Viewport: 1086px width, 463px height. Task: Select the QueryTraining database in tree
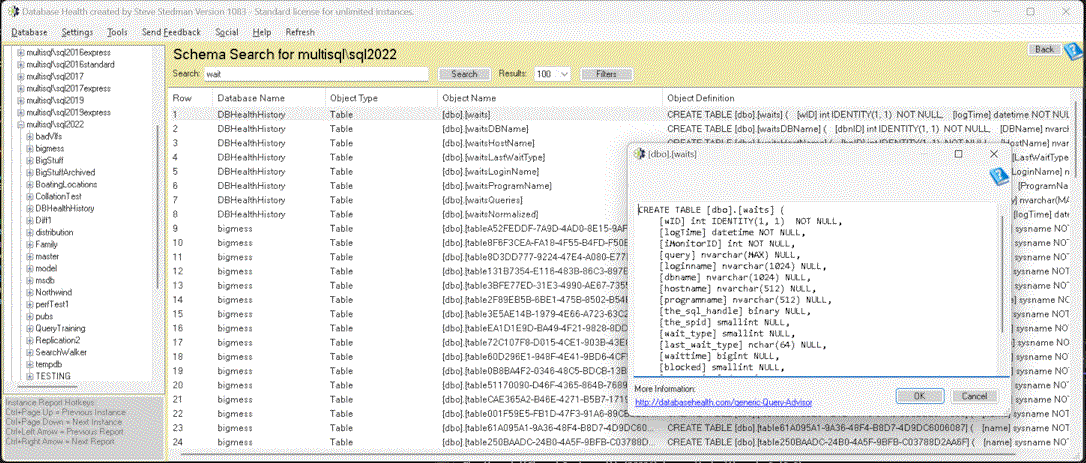(x=60, y=328)
